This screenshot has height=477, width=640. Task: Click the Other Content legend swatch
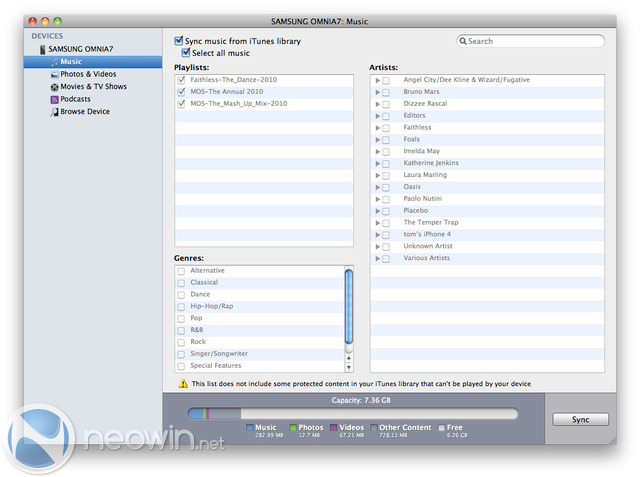coord(374,428)
